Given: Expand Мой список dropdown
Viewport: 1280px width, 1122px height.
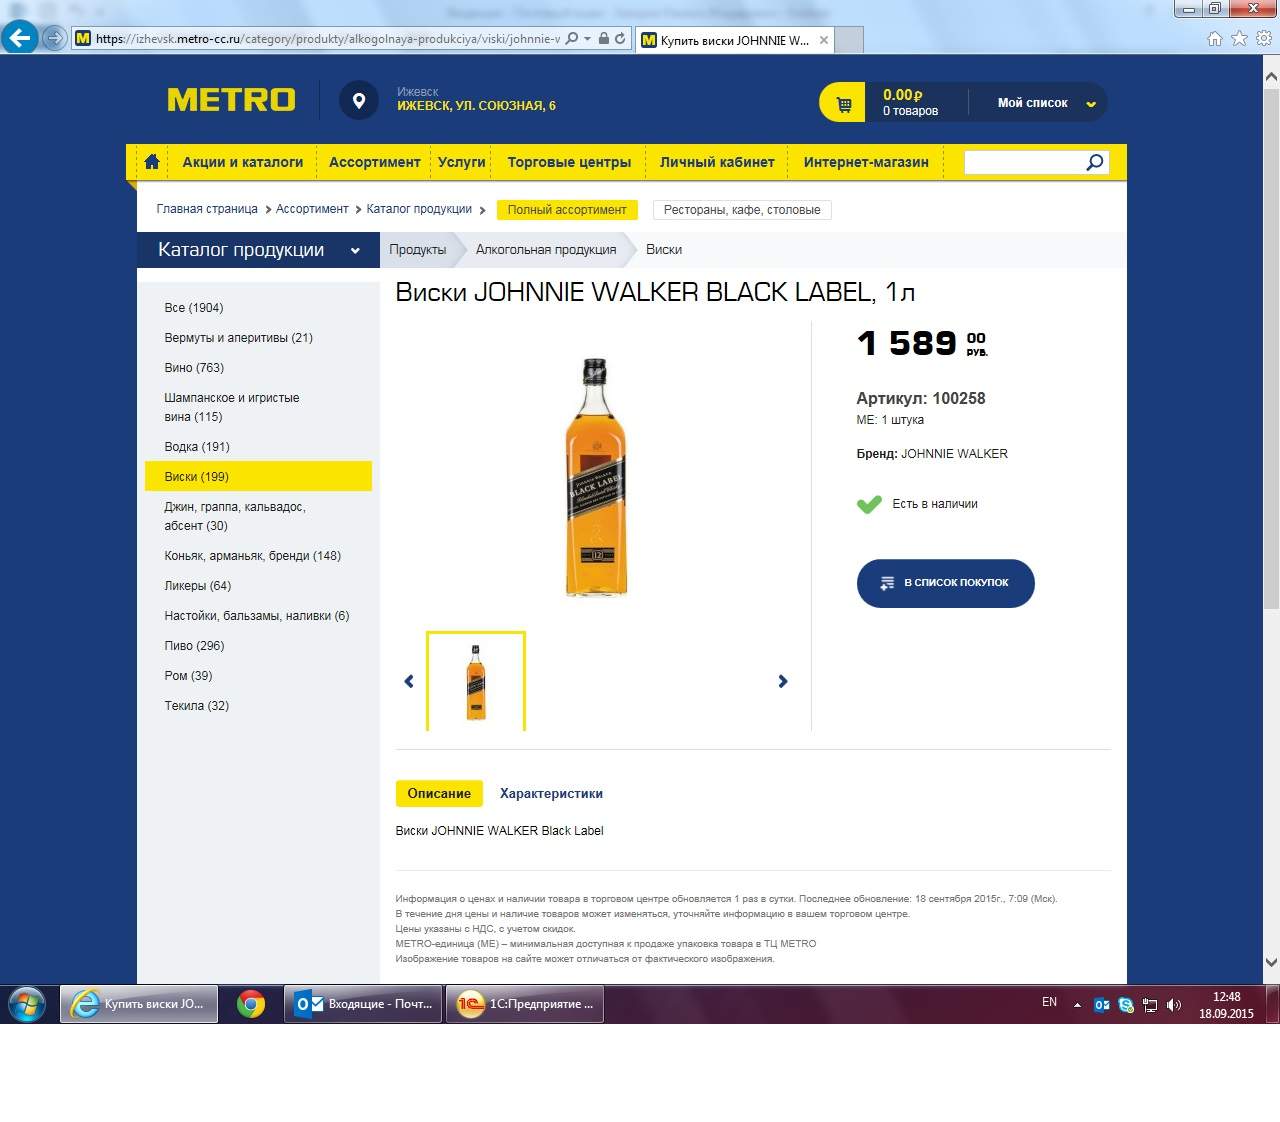Looking at the screenshot, I should (1090, 103).
